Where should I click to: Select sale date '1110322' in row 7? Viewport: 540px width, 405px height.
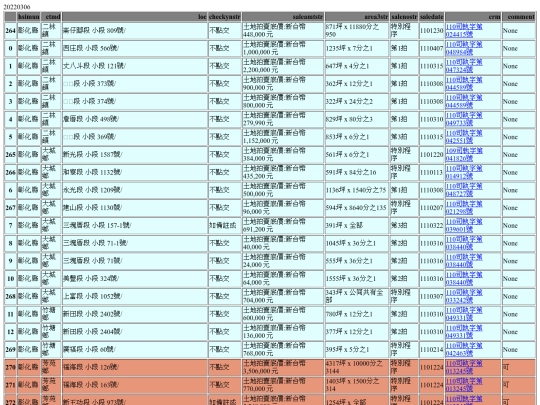click(x=432, y=226)
